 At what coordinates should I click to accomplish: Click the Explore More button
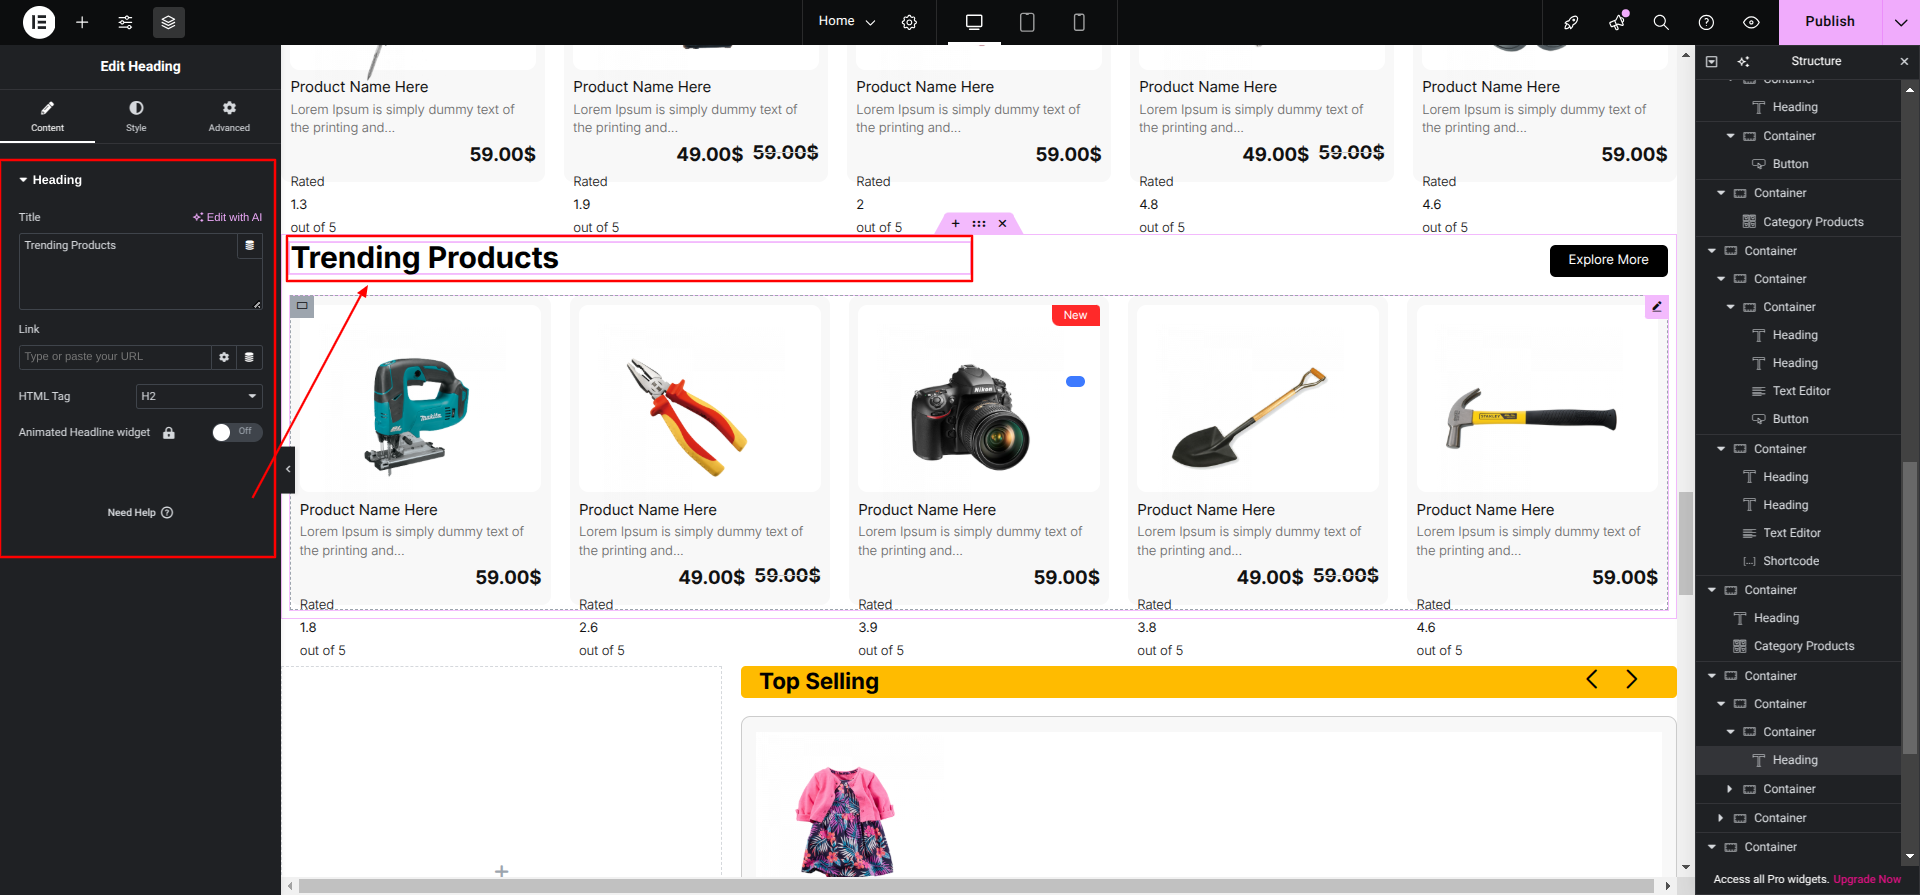pyautogui.click(x=1608, y=260)
